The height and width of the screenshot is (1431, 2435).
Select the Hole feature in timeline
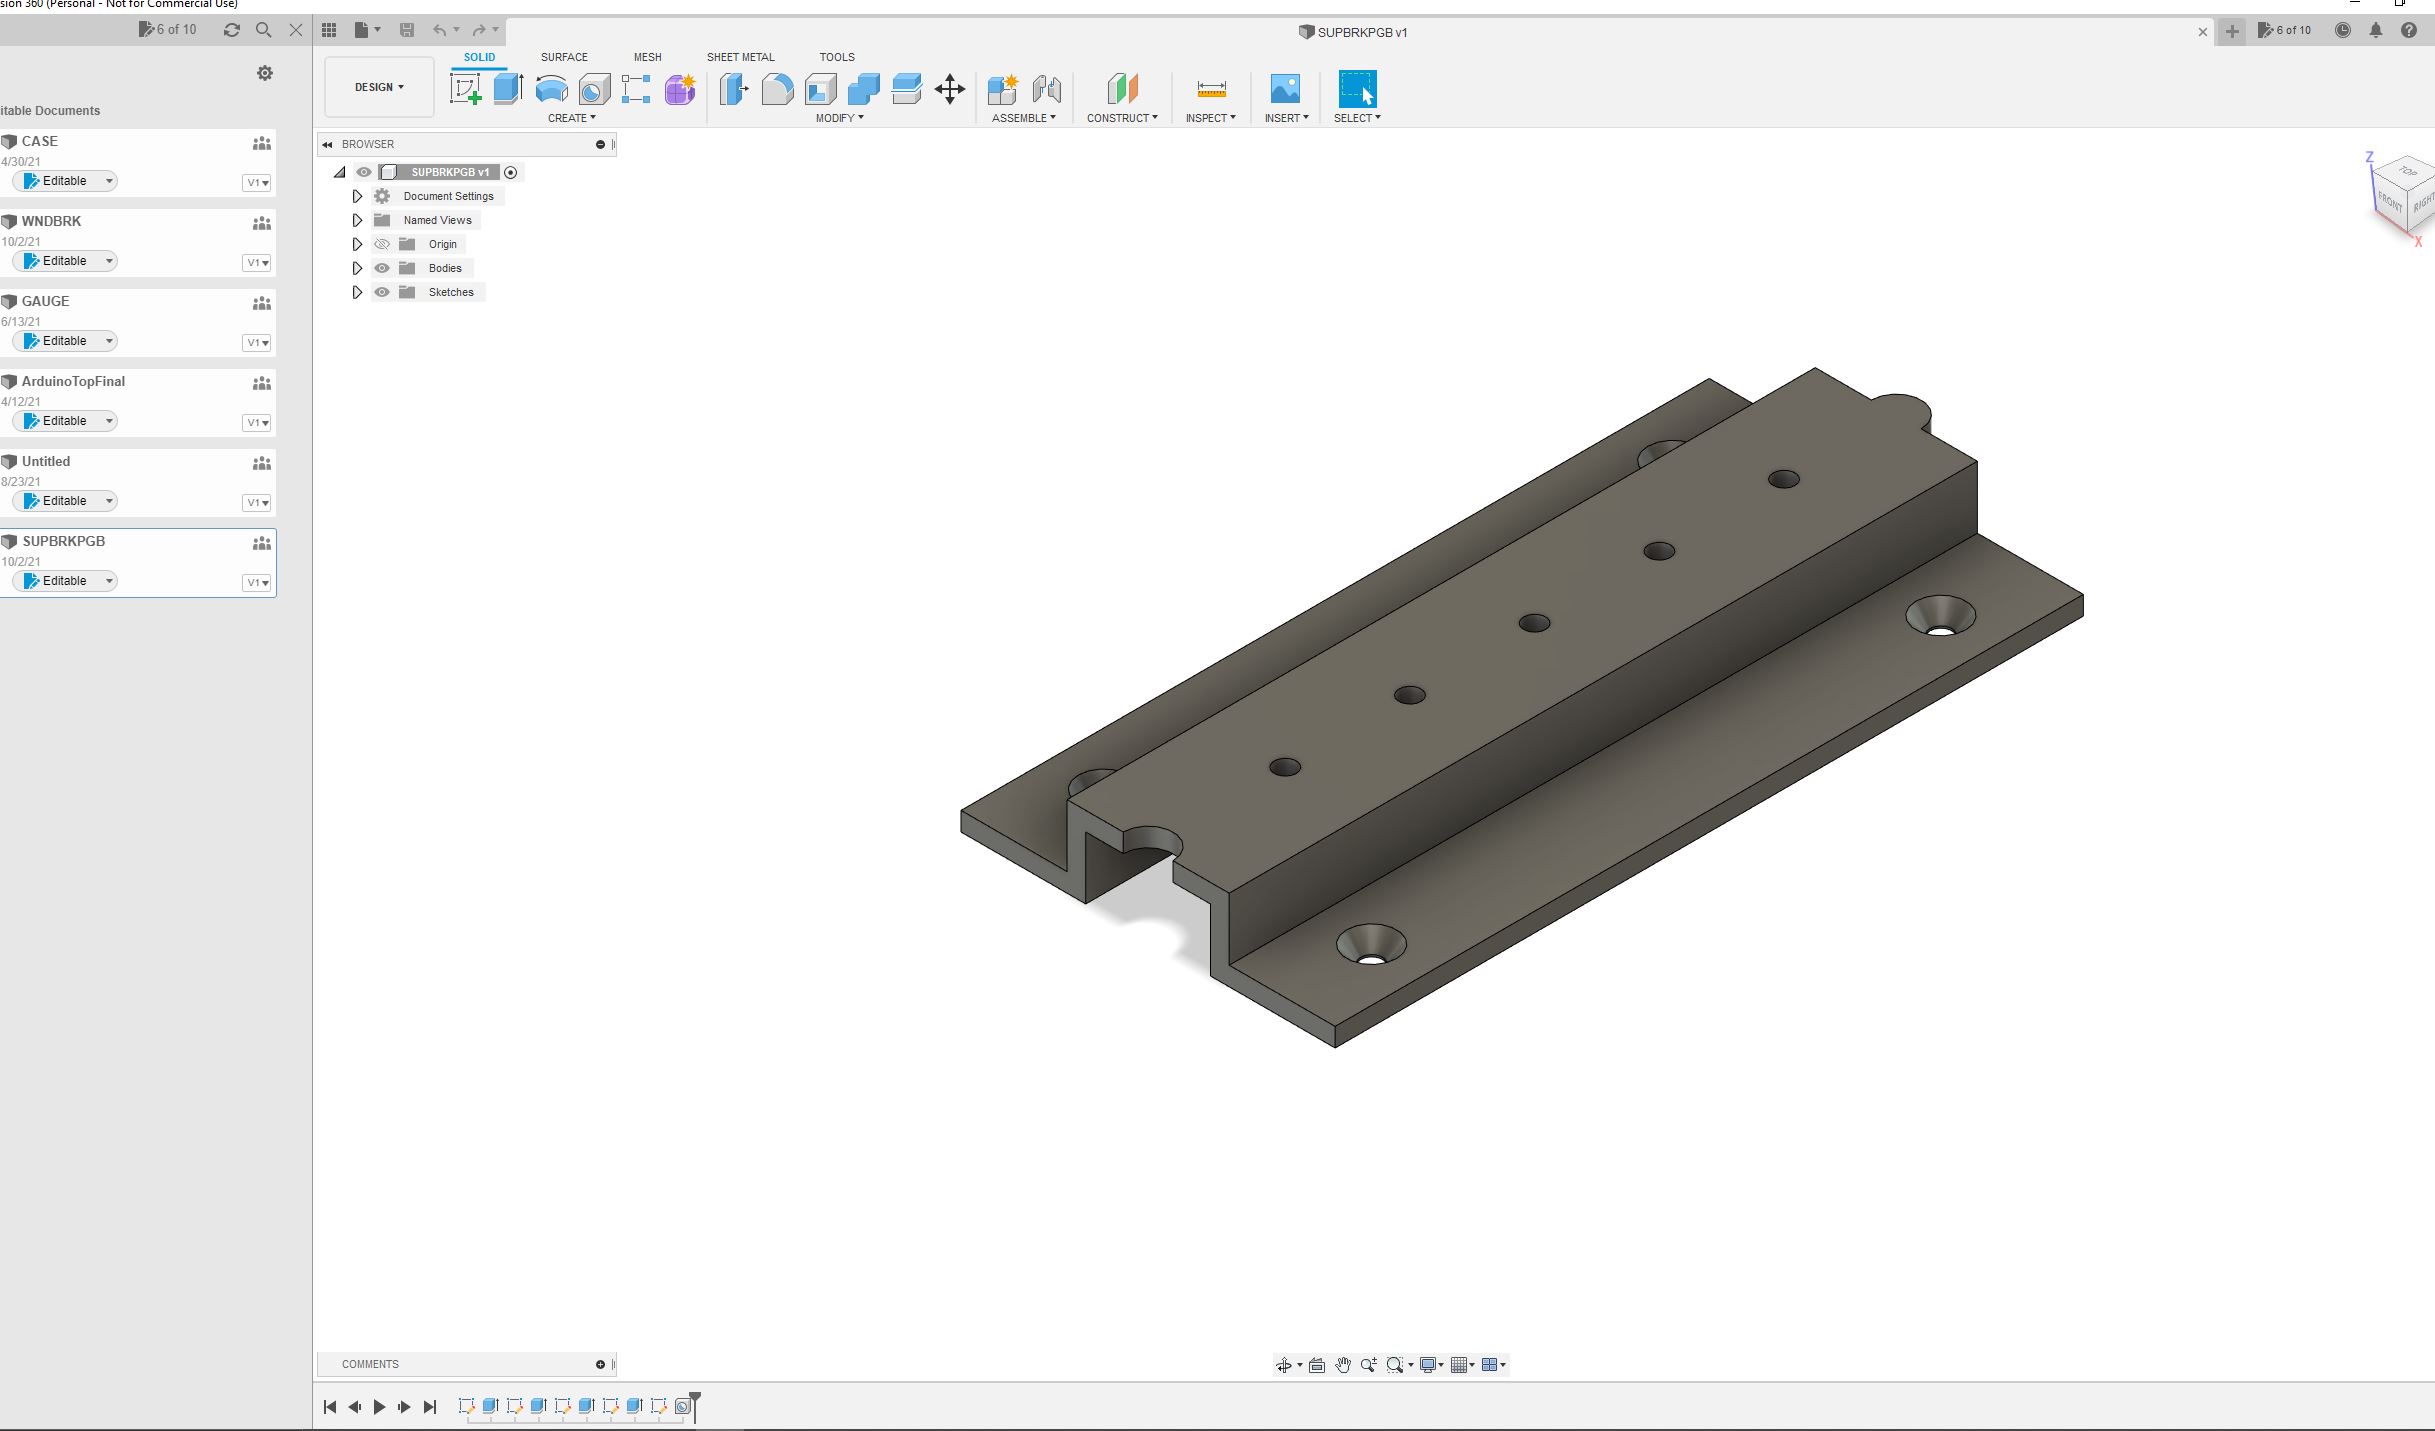tap(682, 1407)
